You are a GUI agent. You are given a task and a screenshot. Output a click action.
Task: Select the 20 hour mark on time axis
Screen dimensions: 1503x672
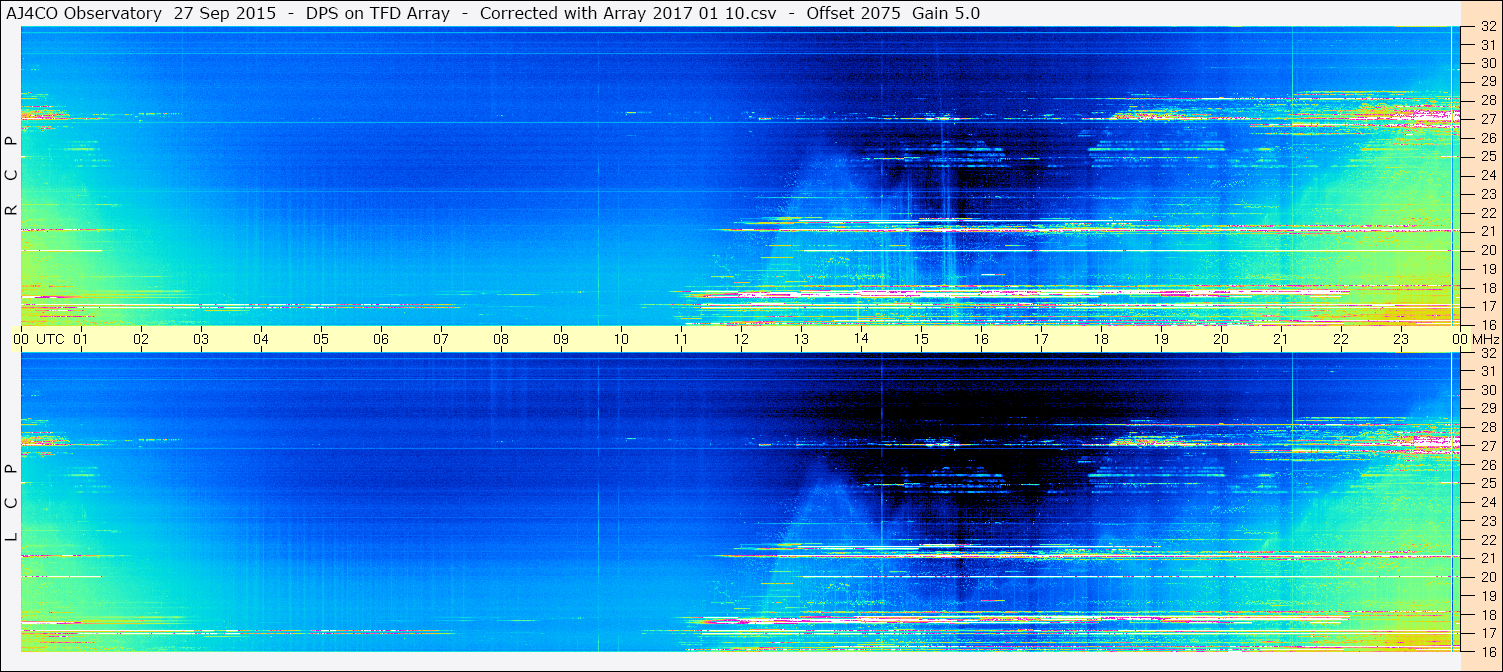[1221, 339]
